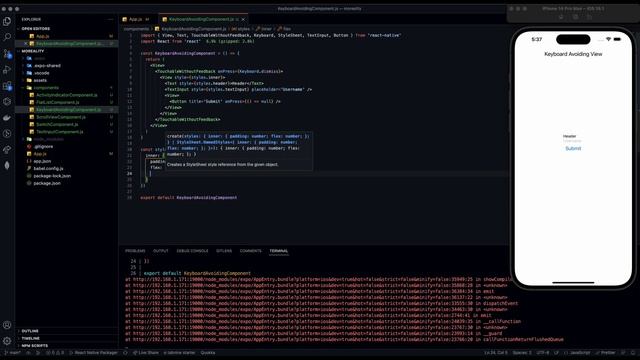Click Prettier in status bar
The width and height of the screenshot is (640, 360).
[605, 353]
